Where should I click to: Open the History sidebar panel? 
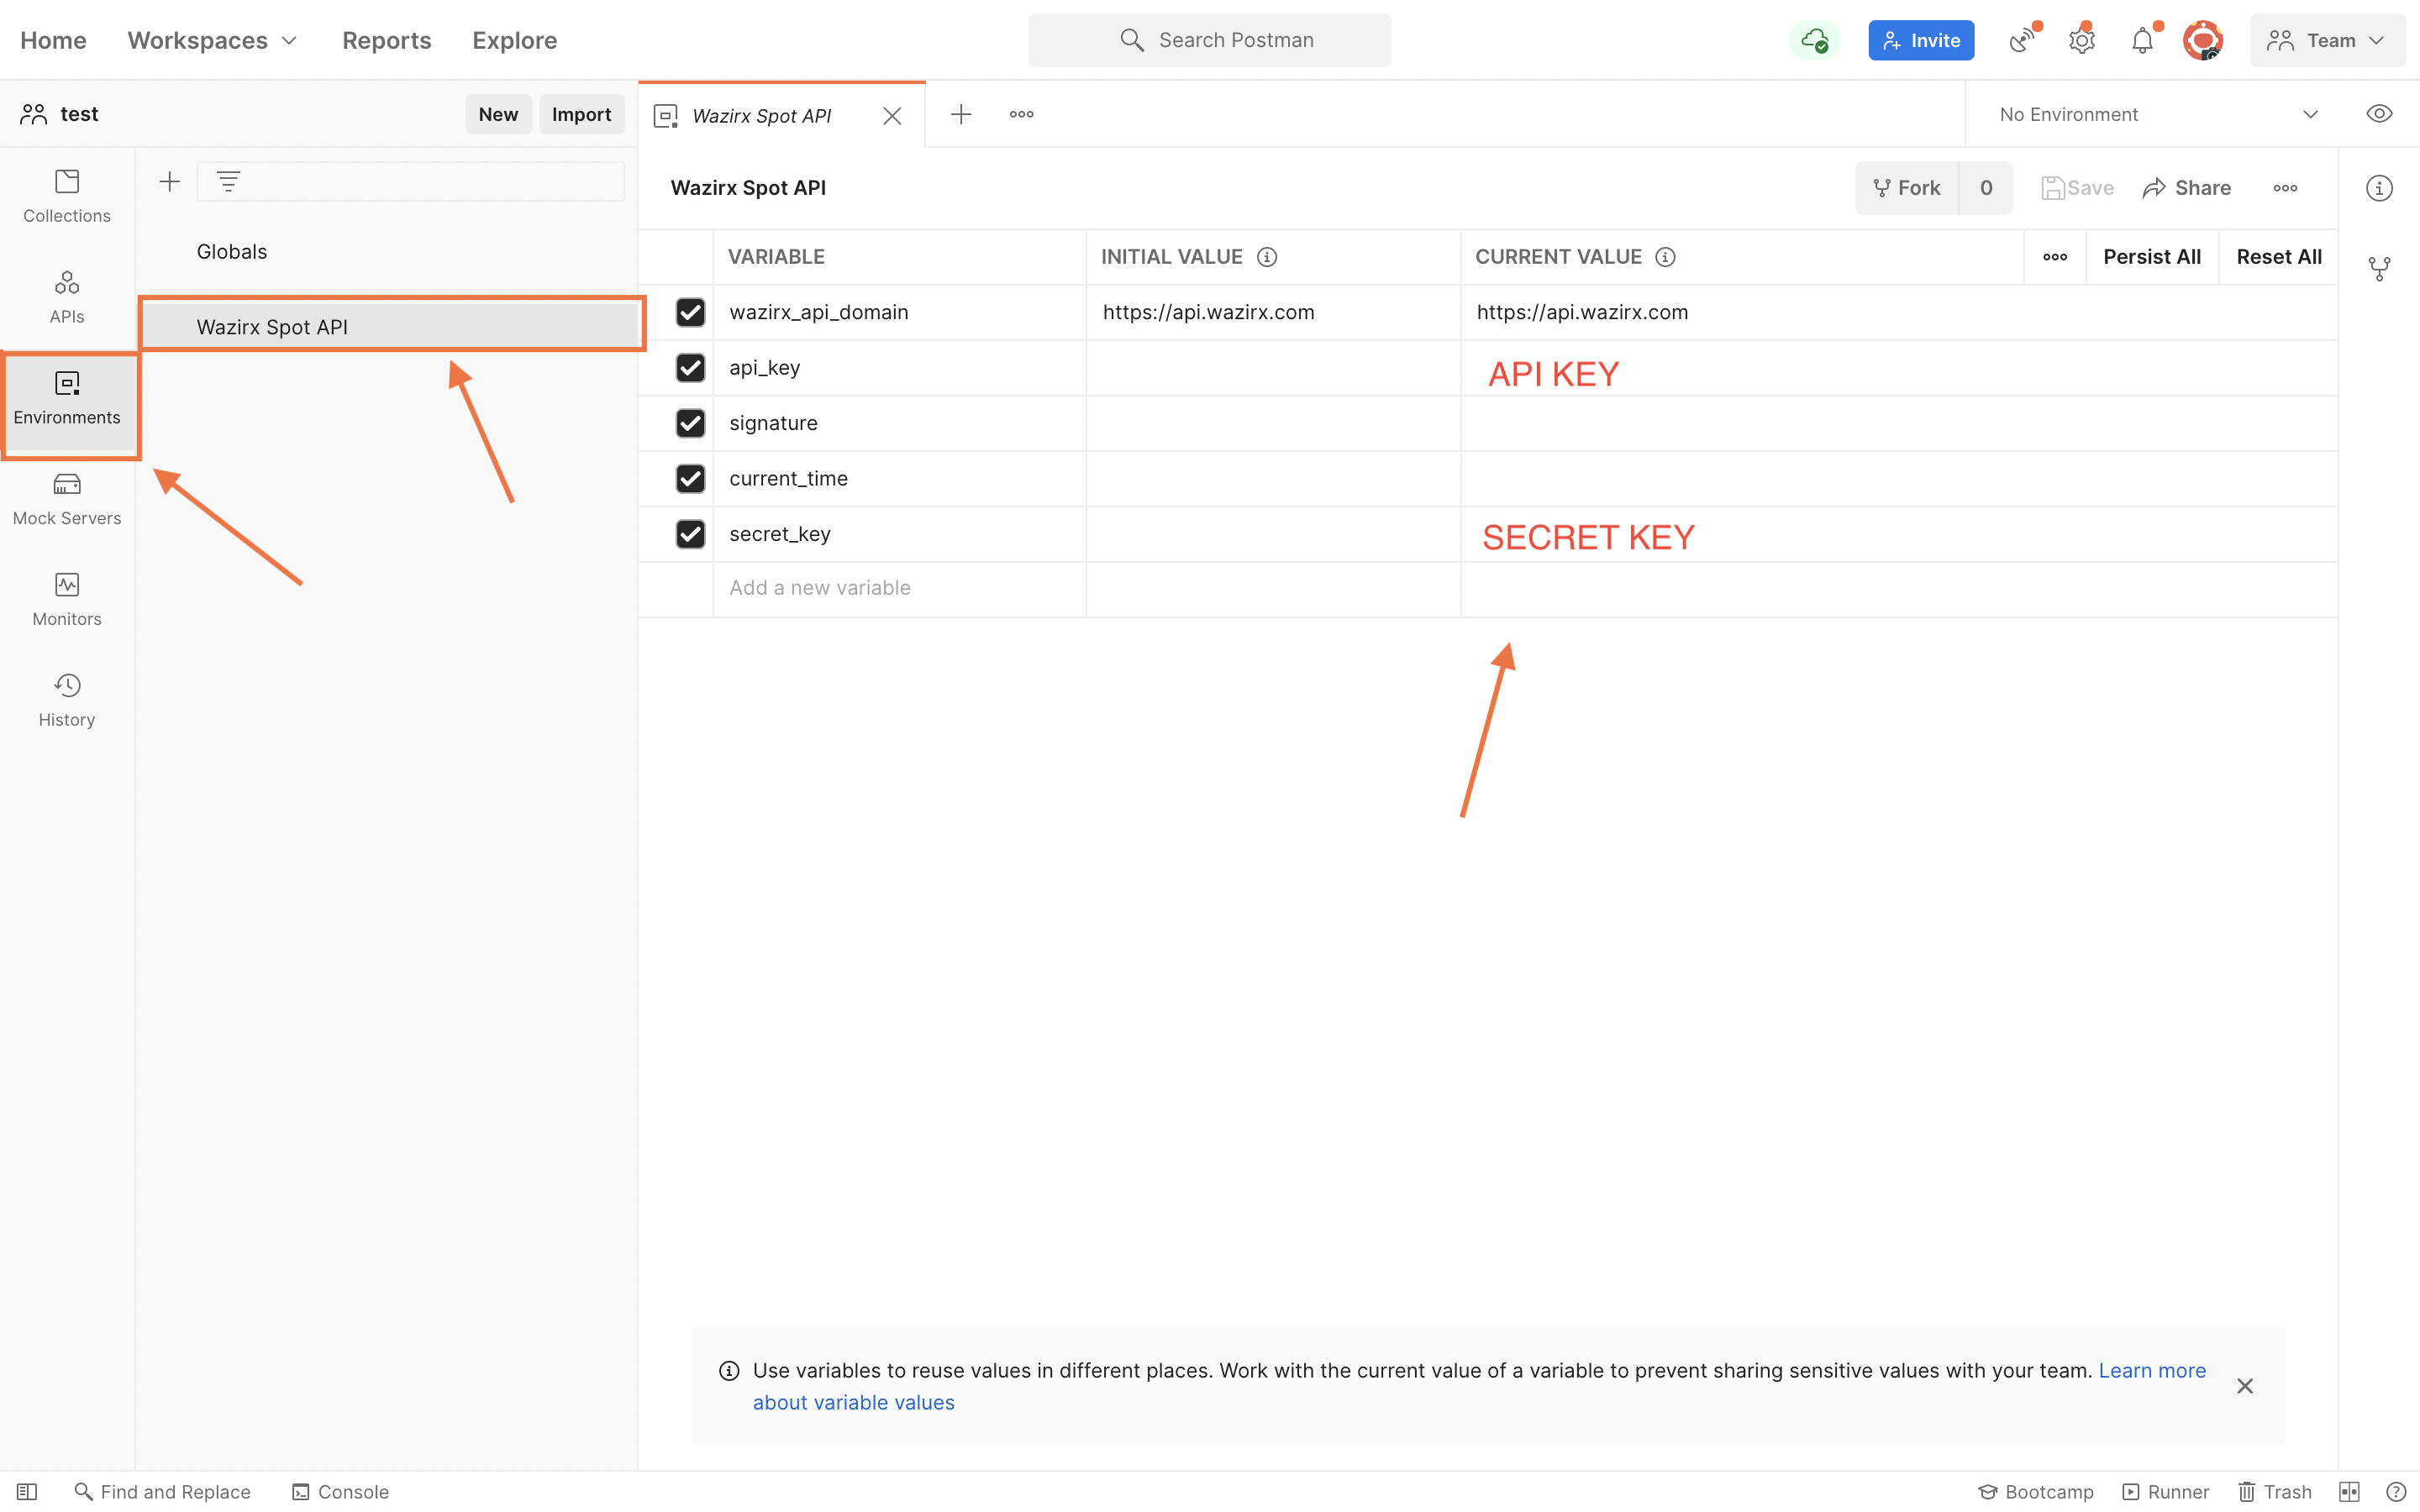pos(67,700)
